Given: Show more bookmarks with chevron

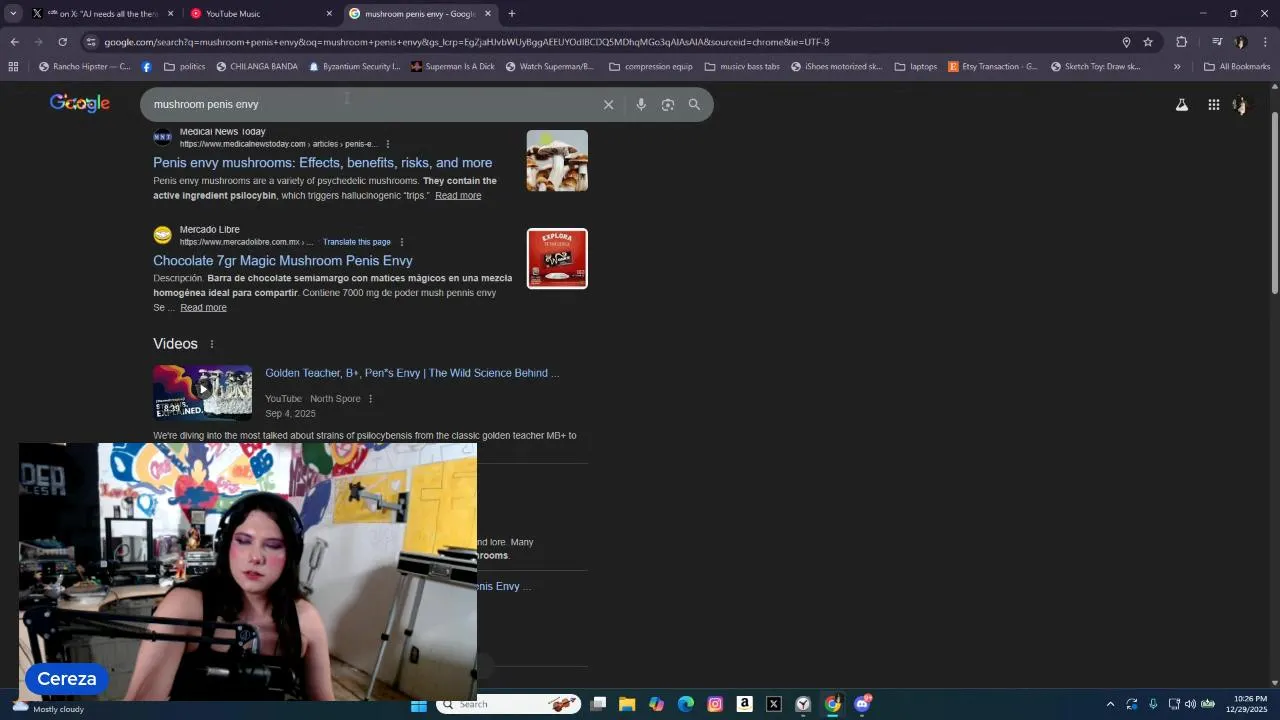Looking at the screenshot, I should [1177, 67].
